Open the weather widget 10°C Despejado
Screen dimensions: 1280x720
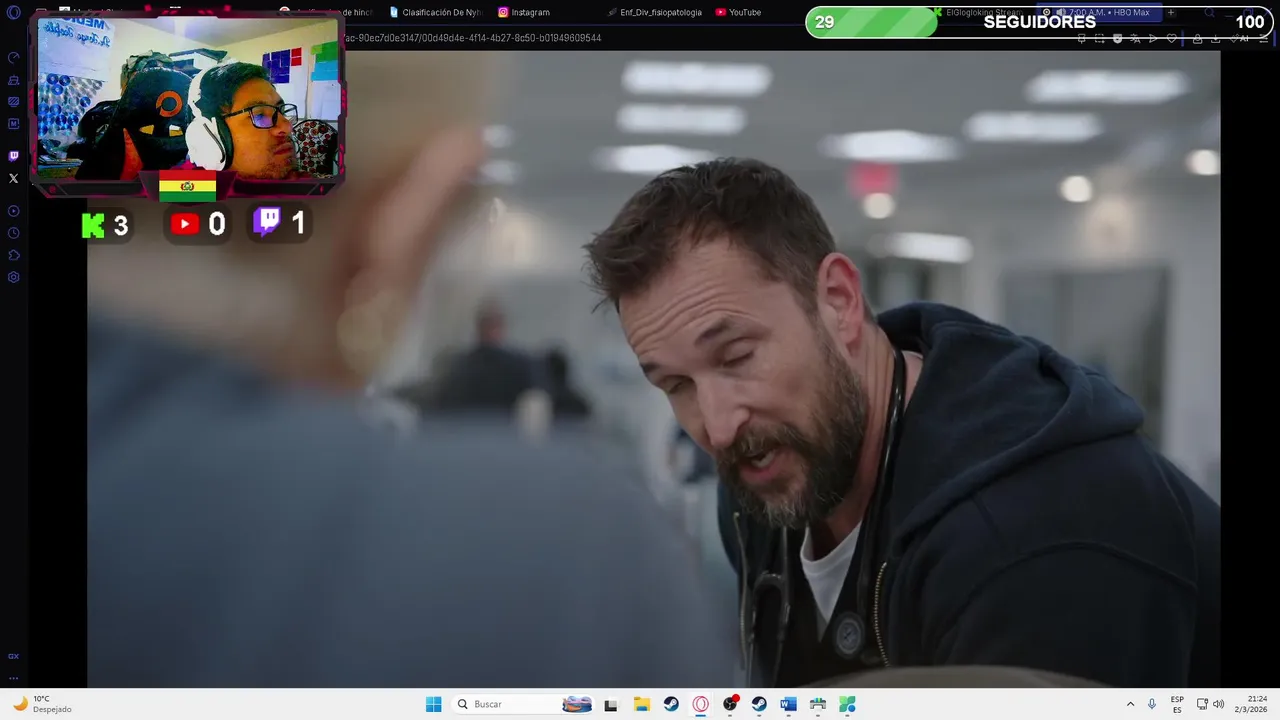(42, 704)
